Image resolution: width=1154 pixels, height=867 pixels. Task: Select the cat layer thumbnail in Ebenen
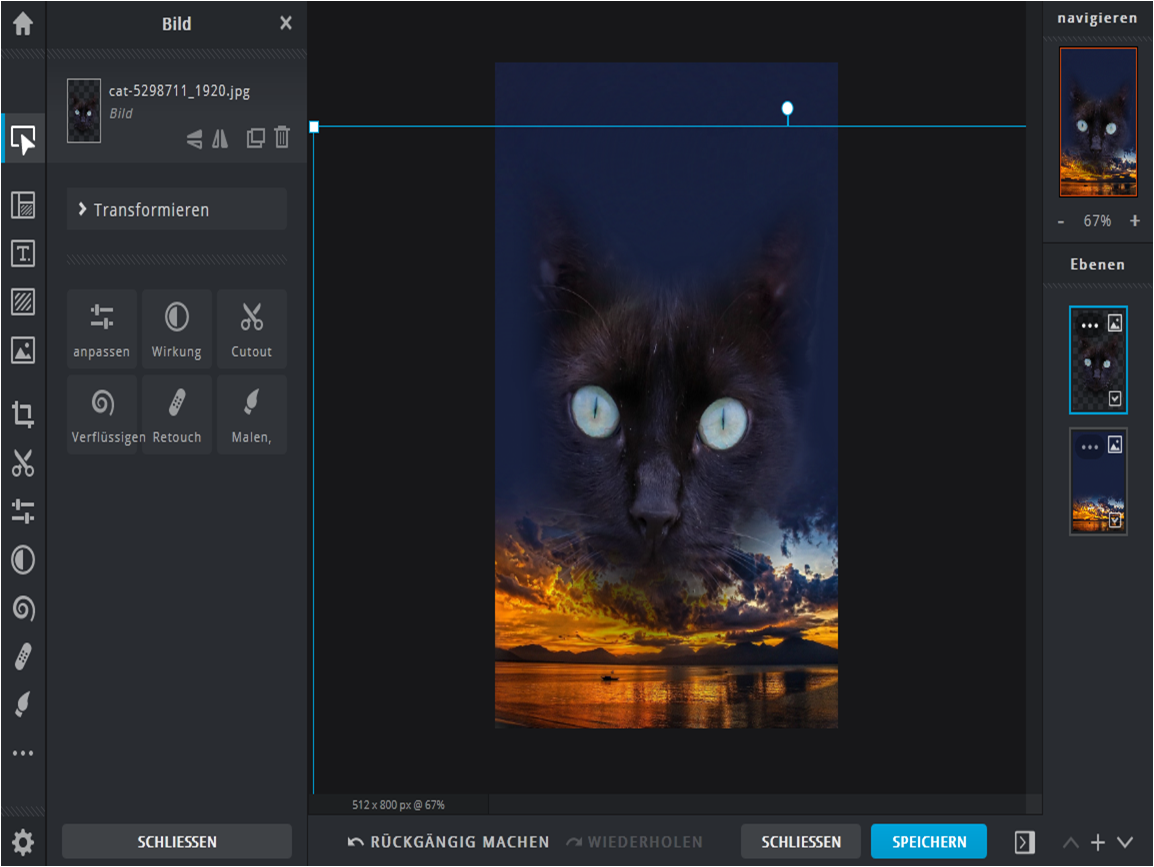click(1098, 360)
